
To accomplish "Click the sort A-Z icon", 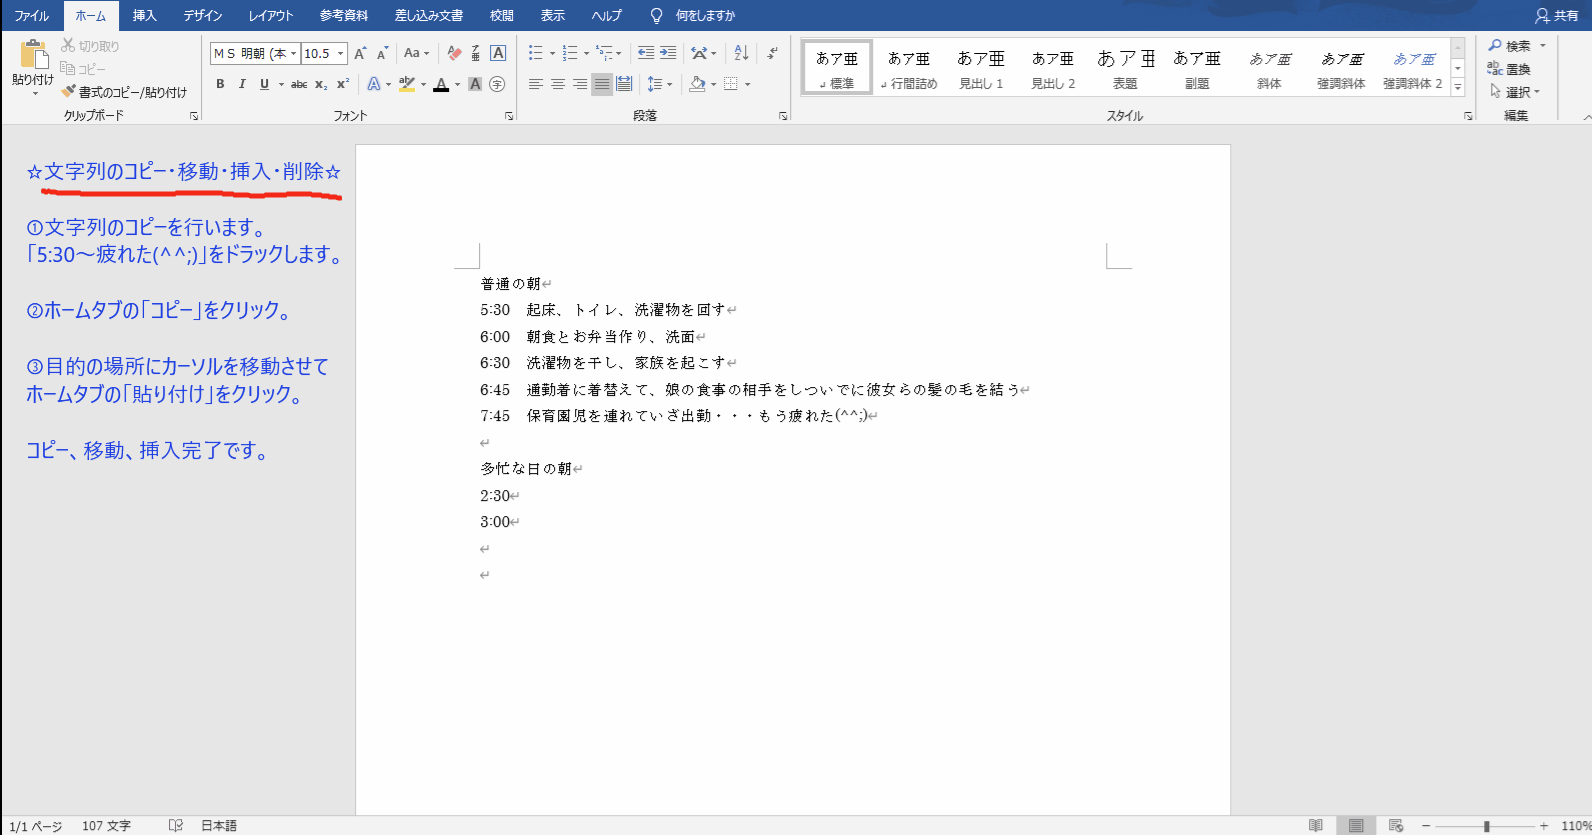I will pyautogui.click(x=741, y=53).
